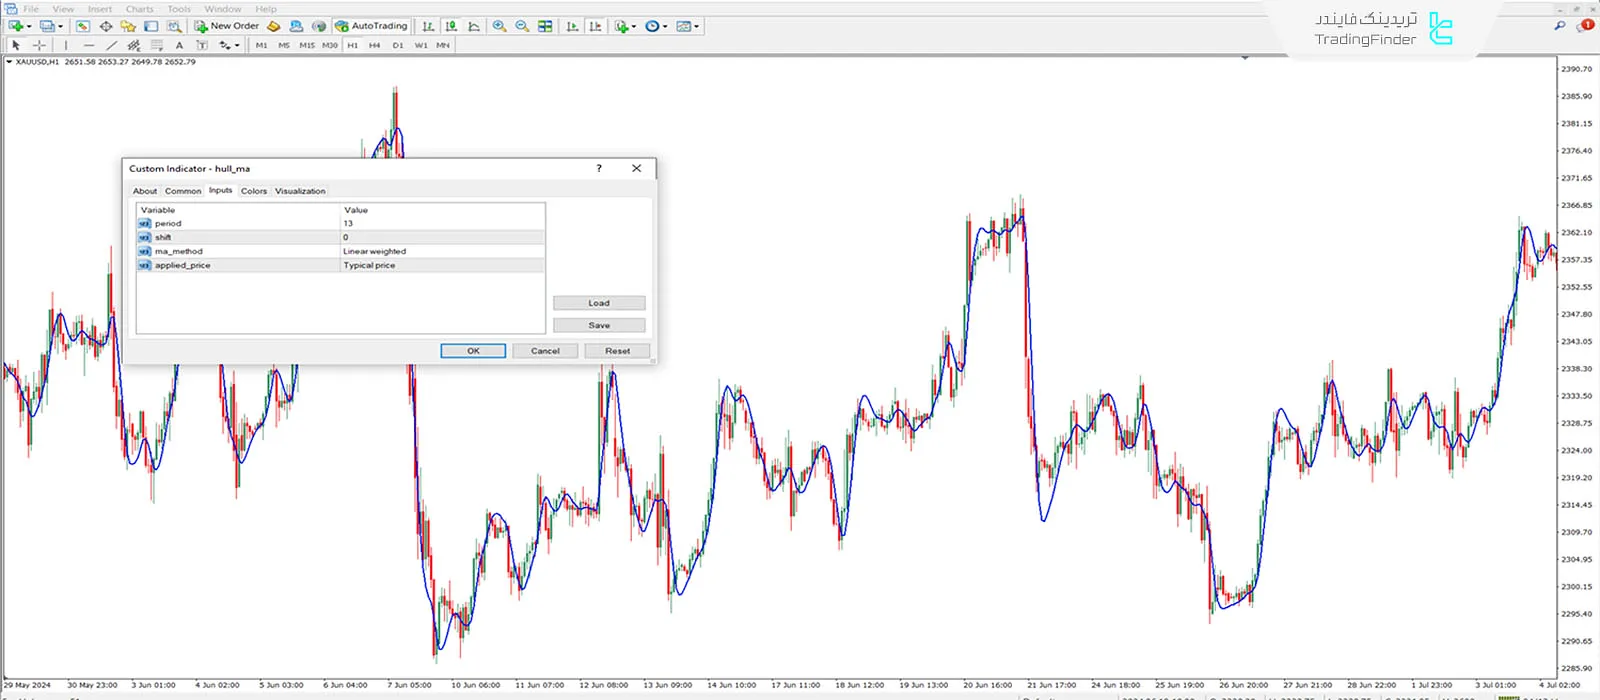Select the text label 'A' tool
The height and width of the screenshot is (700, 1600).
pos(179,45)
